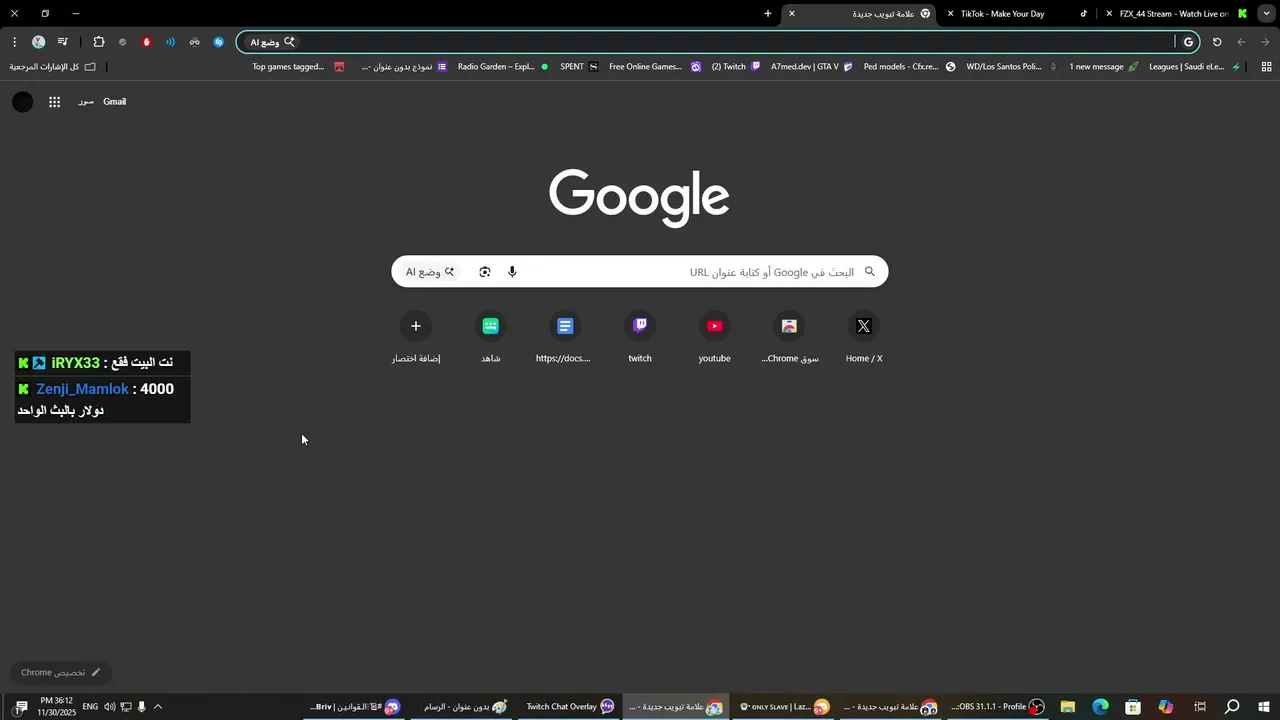This screenshot has height=720, width=1280.
Task: Click the blue sound-wave extension icon
Action: pos(171,42)
